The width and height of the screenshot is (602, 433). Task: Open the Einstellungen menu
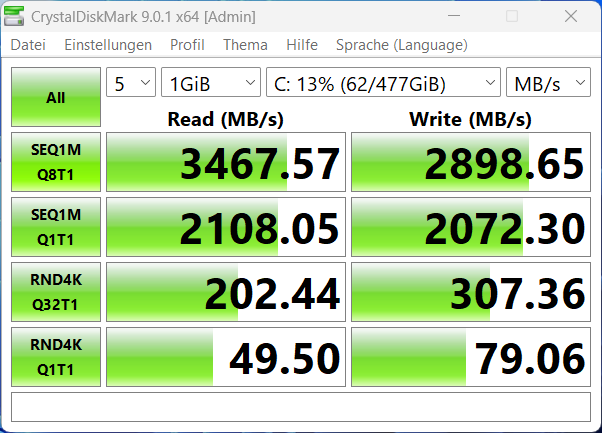(108, 45)
